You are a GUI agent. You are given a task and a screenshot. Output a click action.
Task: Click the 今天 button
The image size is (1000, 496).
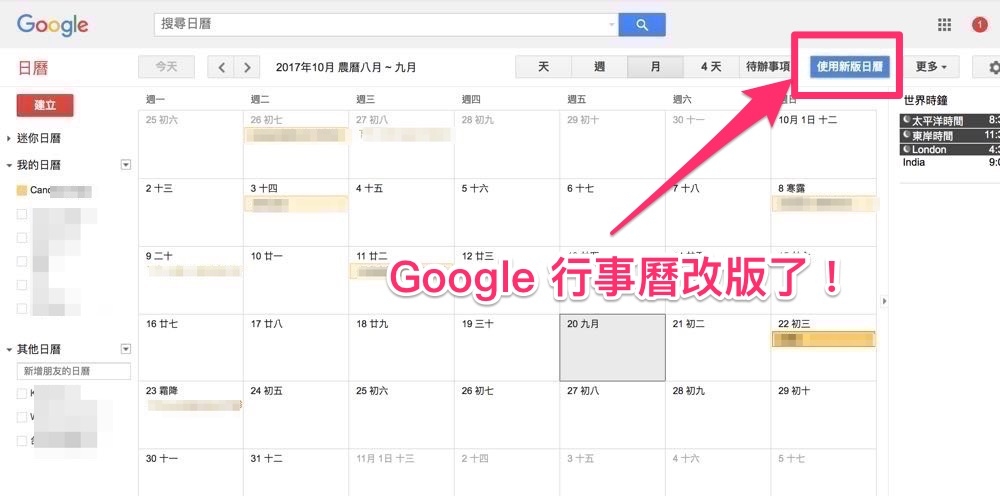tap(166, 67)
